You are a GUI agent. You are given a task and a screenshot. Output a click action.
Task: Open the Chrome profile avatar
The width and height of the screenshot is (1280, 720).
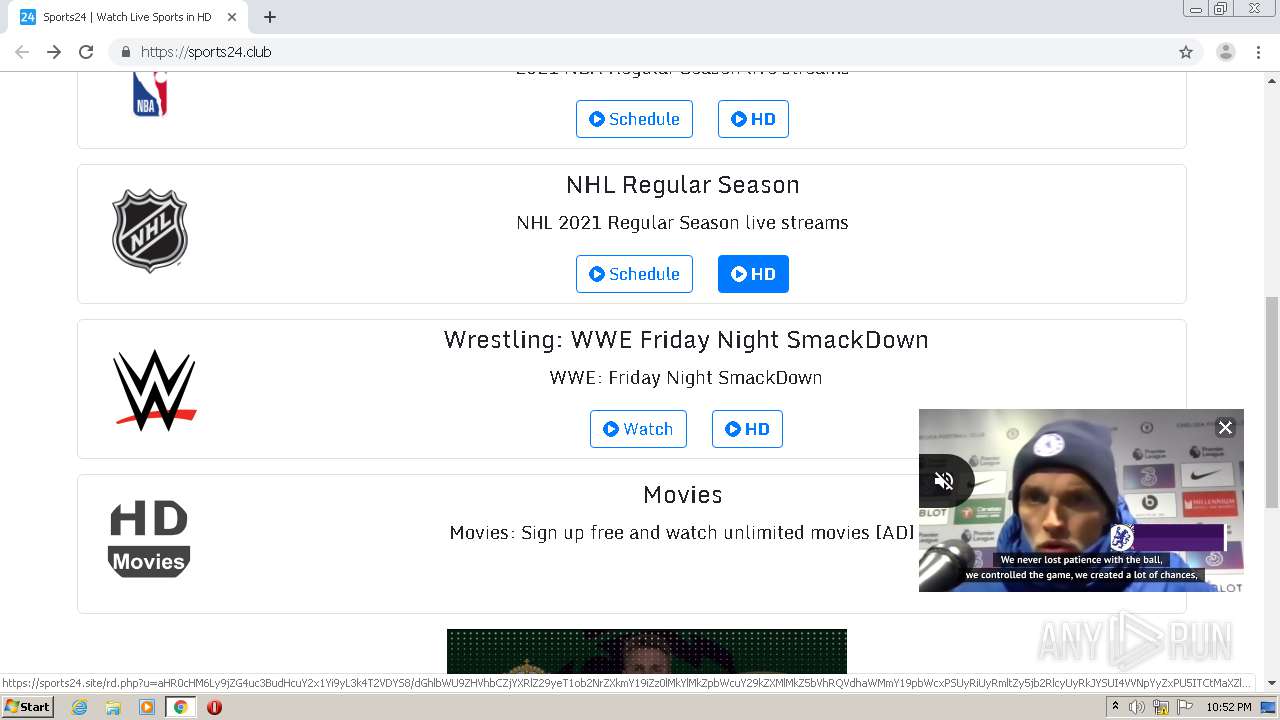(1226, 52)
